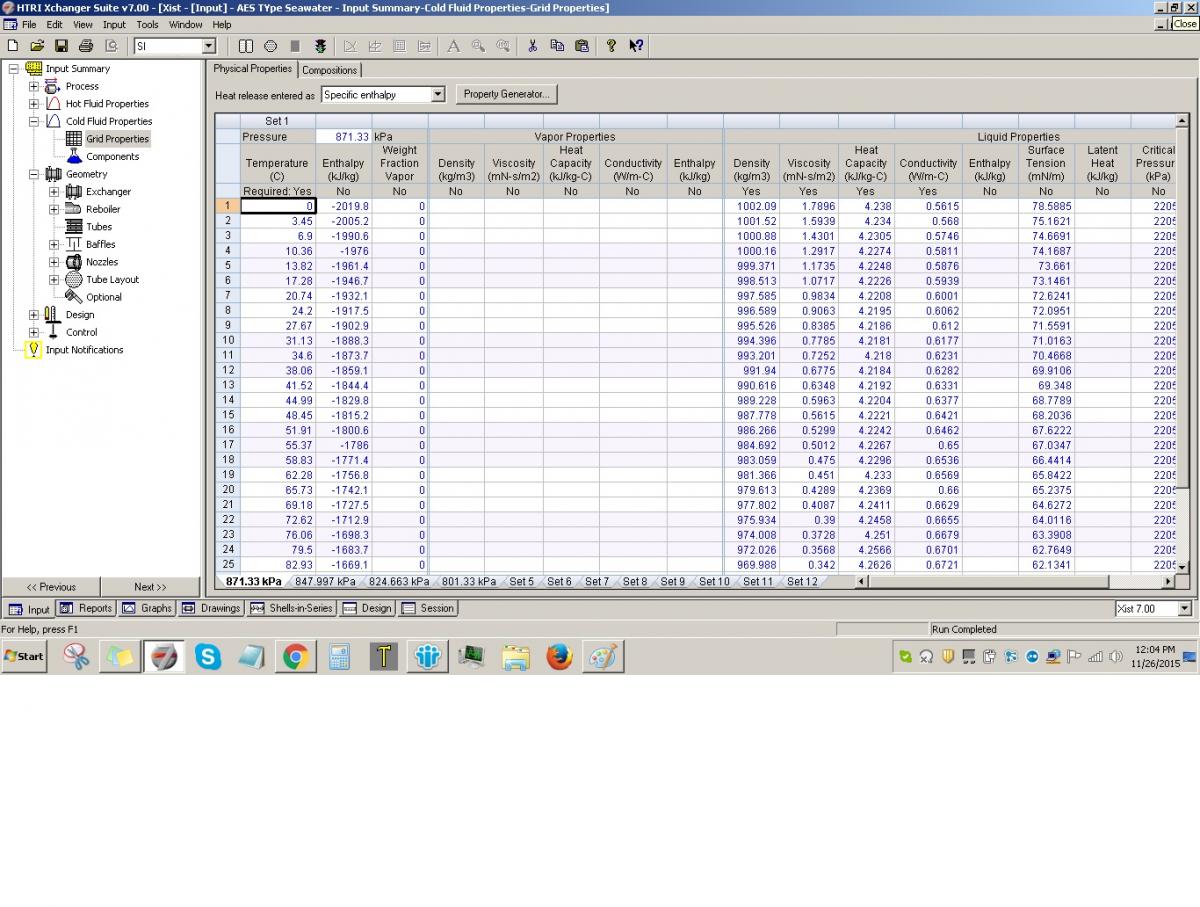1200x907 pixels.
Task: Click the Exchanger shell icon in tree
Action: pos(74,191)
